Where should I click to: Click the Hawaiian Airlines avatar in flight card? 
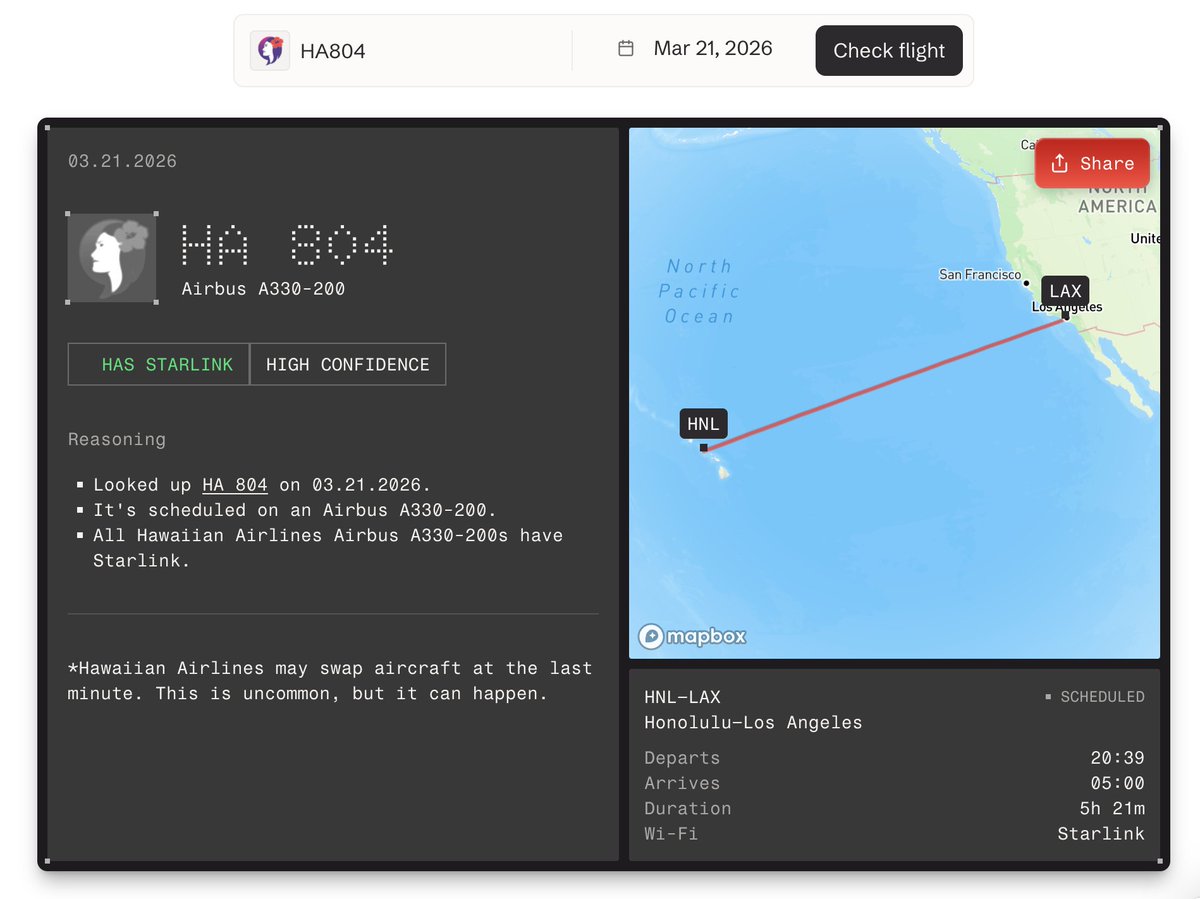[x=112, y=257]
